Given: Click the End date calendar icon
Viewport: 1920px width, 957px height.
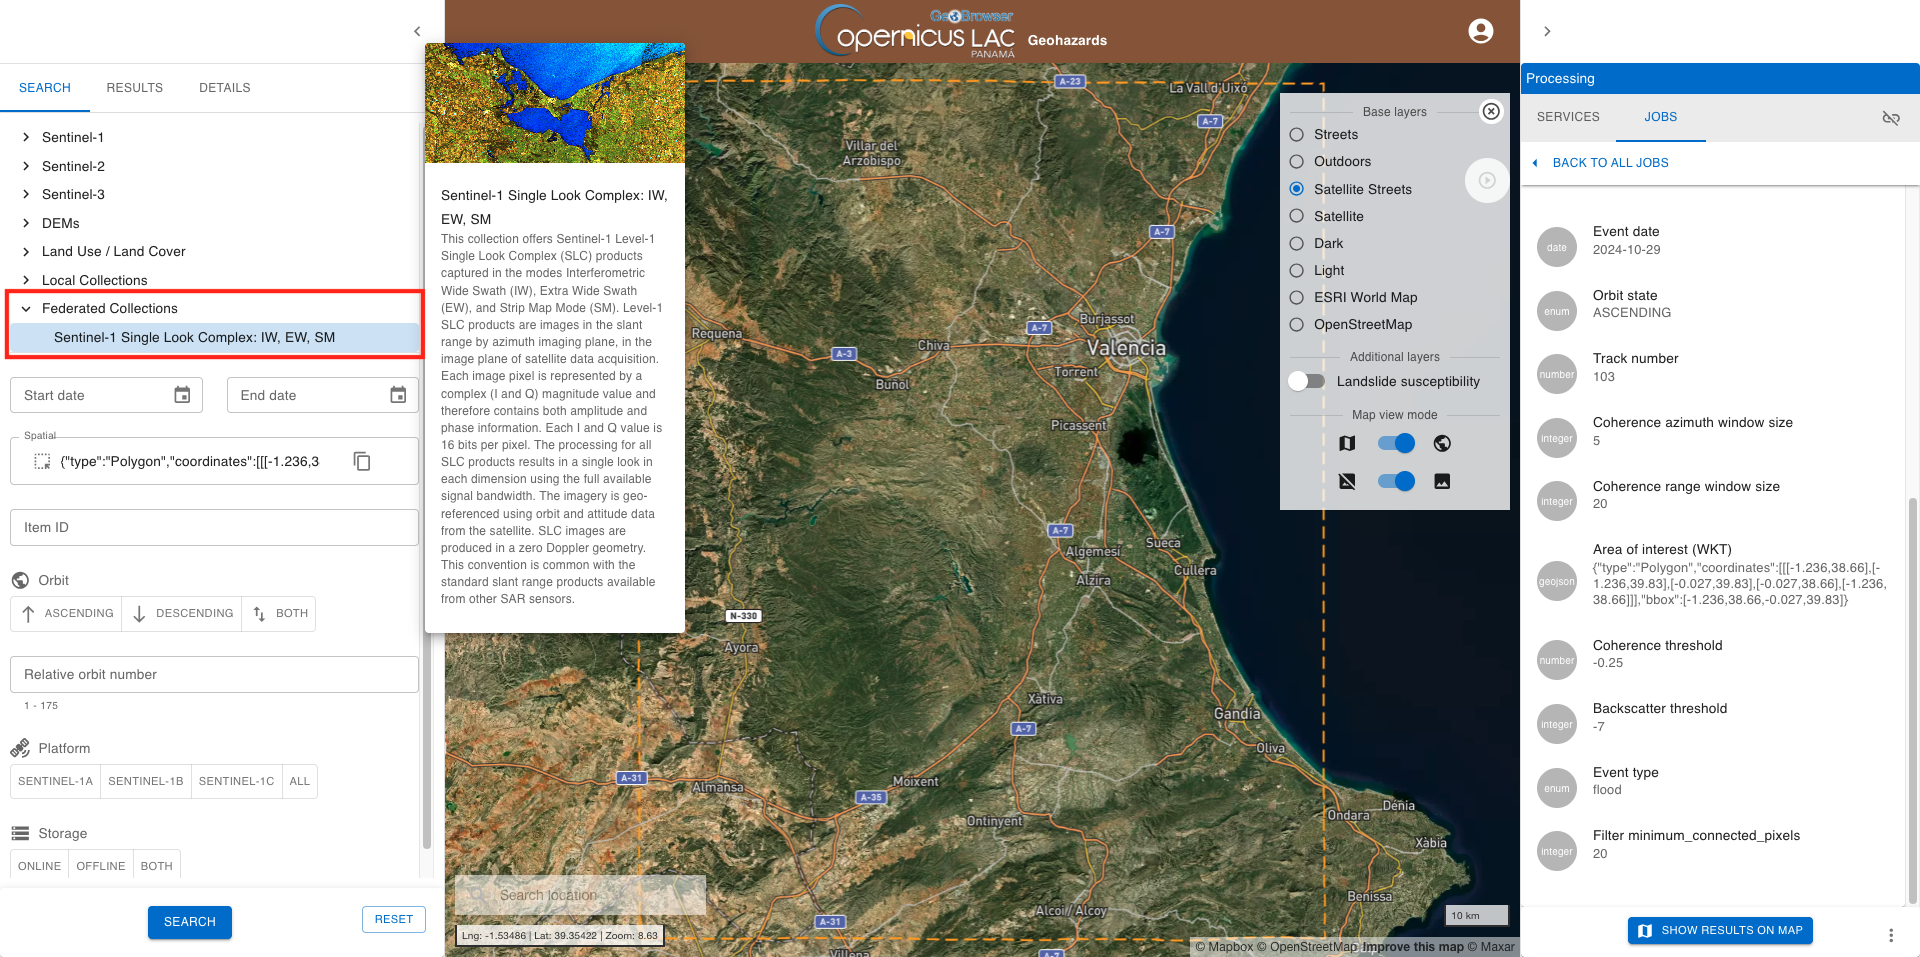Looking at the screenshot, I should tap(398, 395).
